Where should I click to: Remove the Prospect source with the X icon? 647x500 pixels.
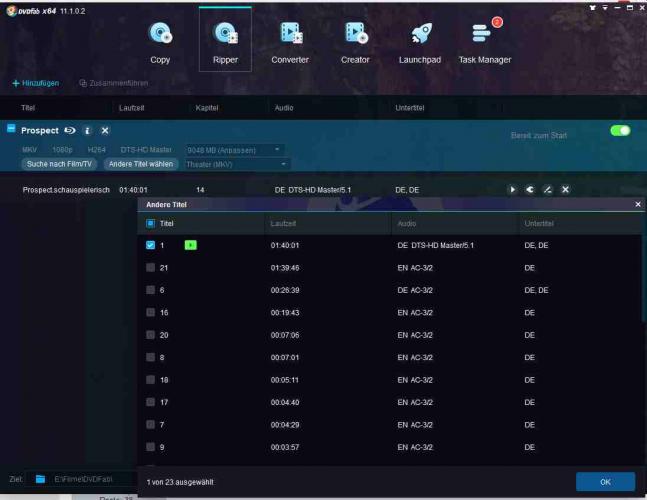105,131
